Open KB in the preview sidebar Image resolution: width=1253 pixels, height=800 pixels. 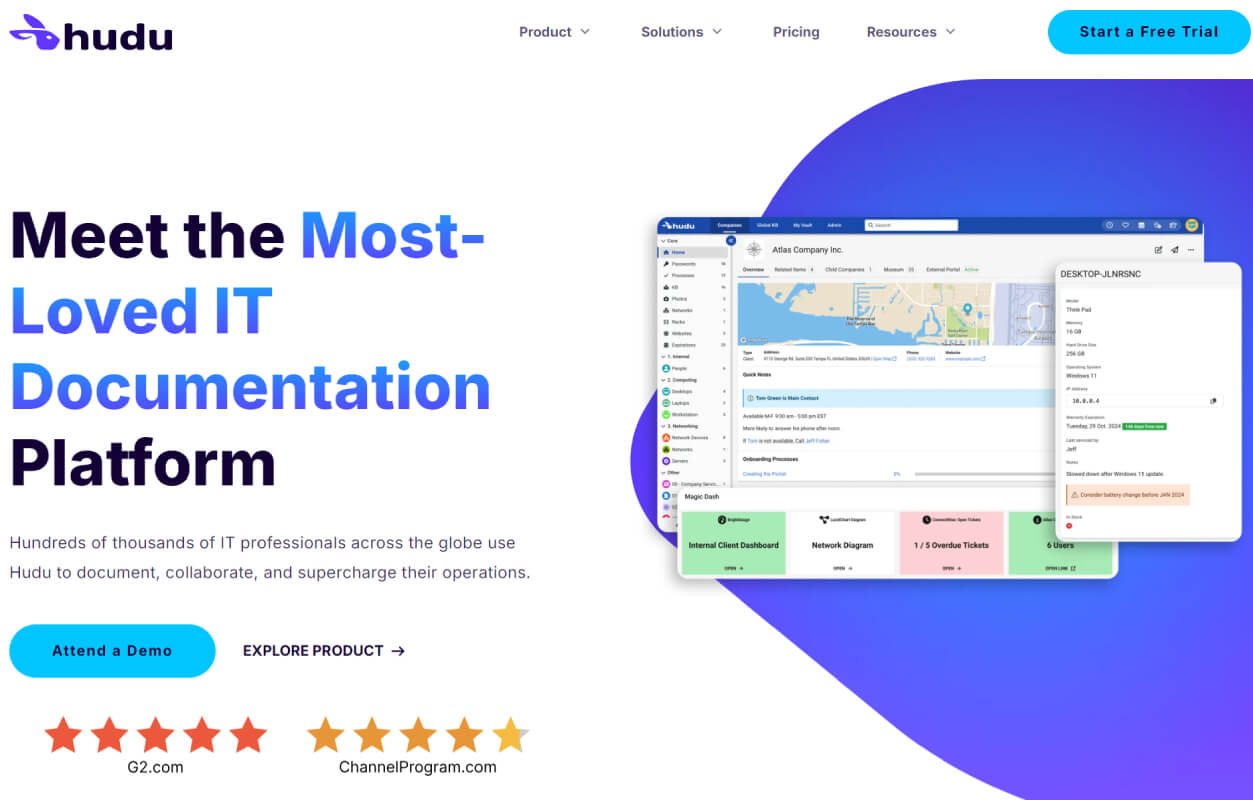coord(693,287)
